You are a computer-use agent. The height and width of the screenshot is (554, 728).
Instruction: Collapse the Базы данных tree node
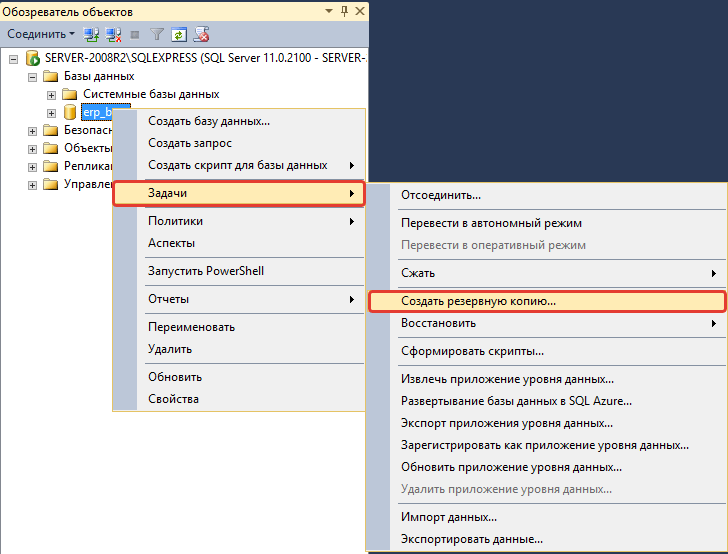33,76
